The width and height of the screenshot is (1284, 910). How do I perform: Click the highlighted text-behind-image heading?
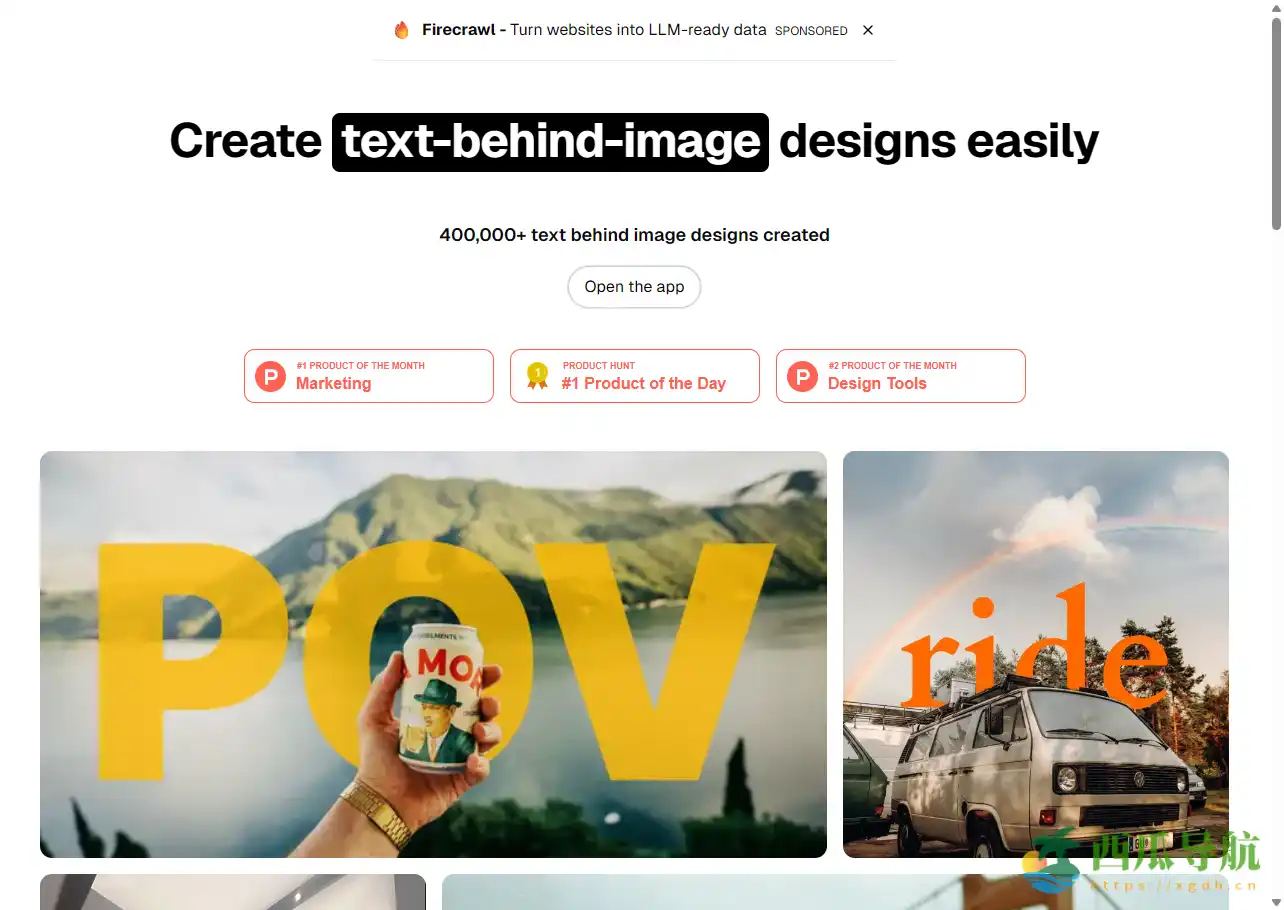pos(550,142)
